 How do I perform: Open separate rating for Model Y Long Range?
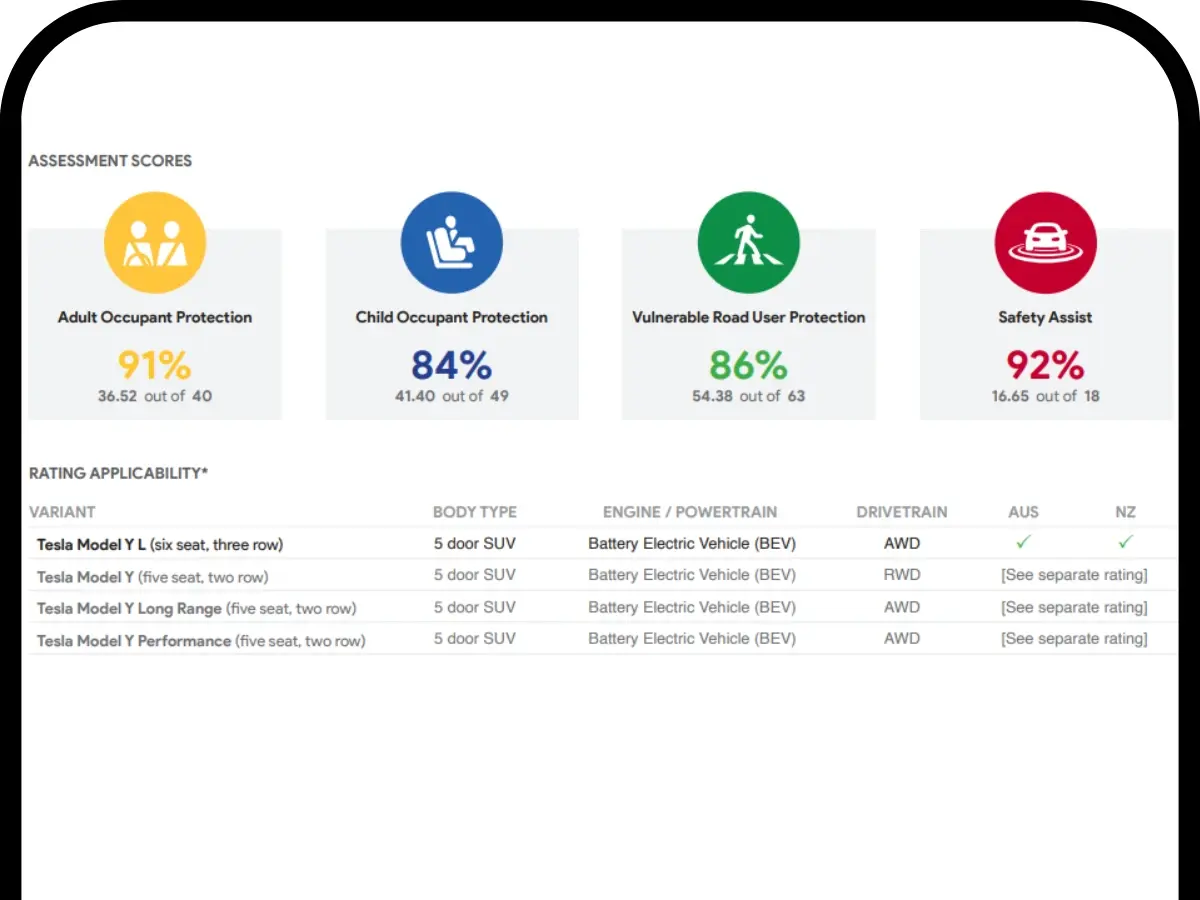pos(1074,607)
